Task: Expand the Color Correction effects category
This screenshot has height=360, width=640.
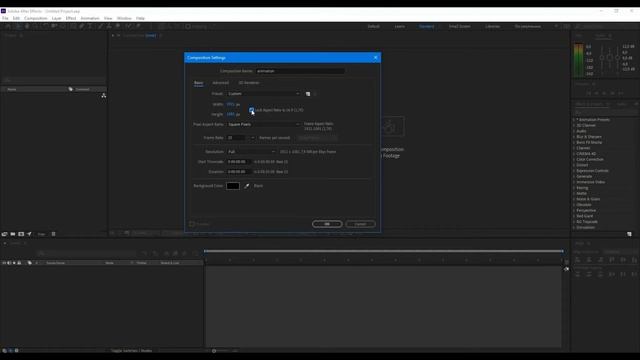Action: [574, 159]
